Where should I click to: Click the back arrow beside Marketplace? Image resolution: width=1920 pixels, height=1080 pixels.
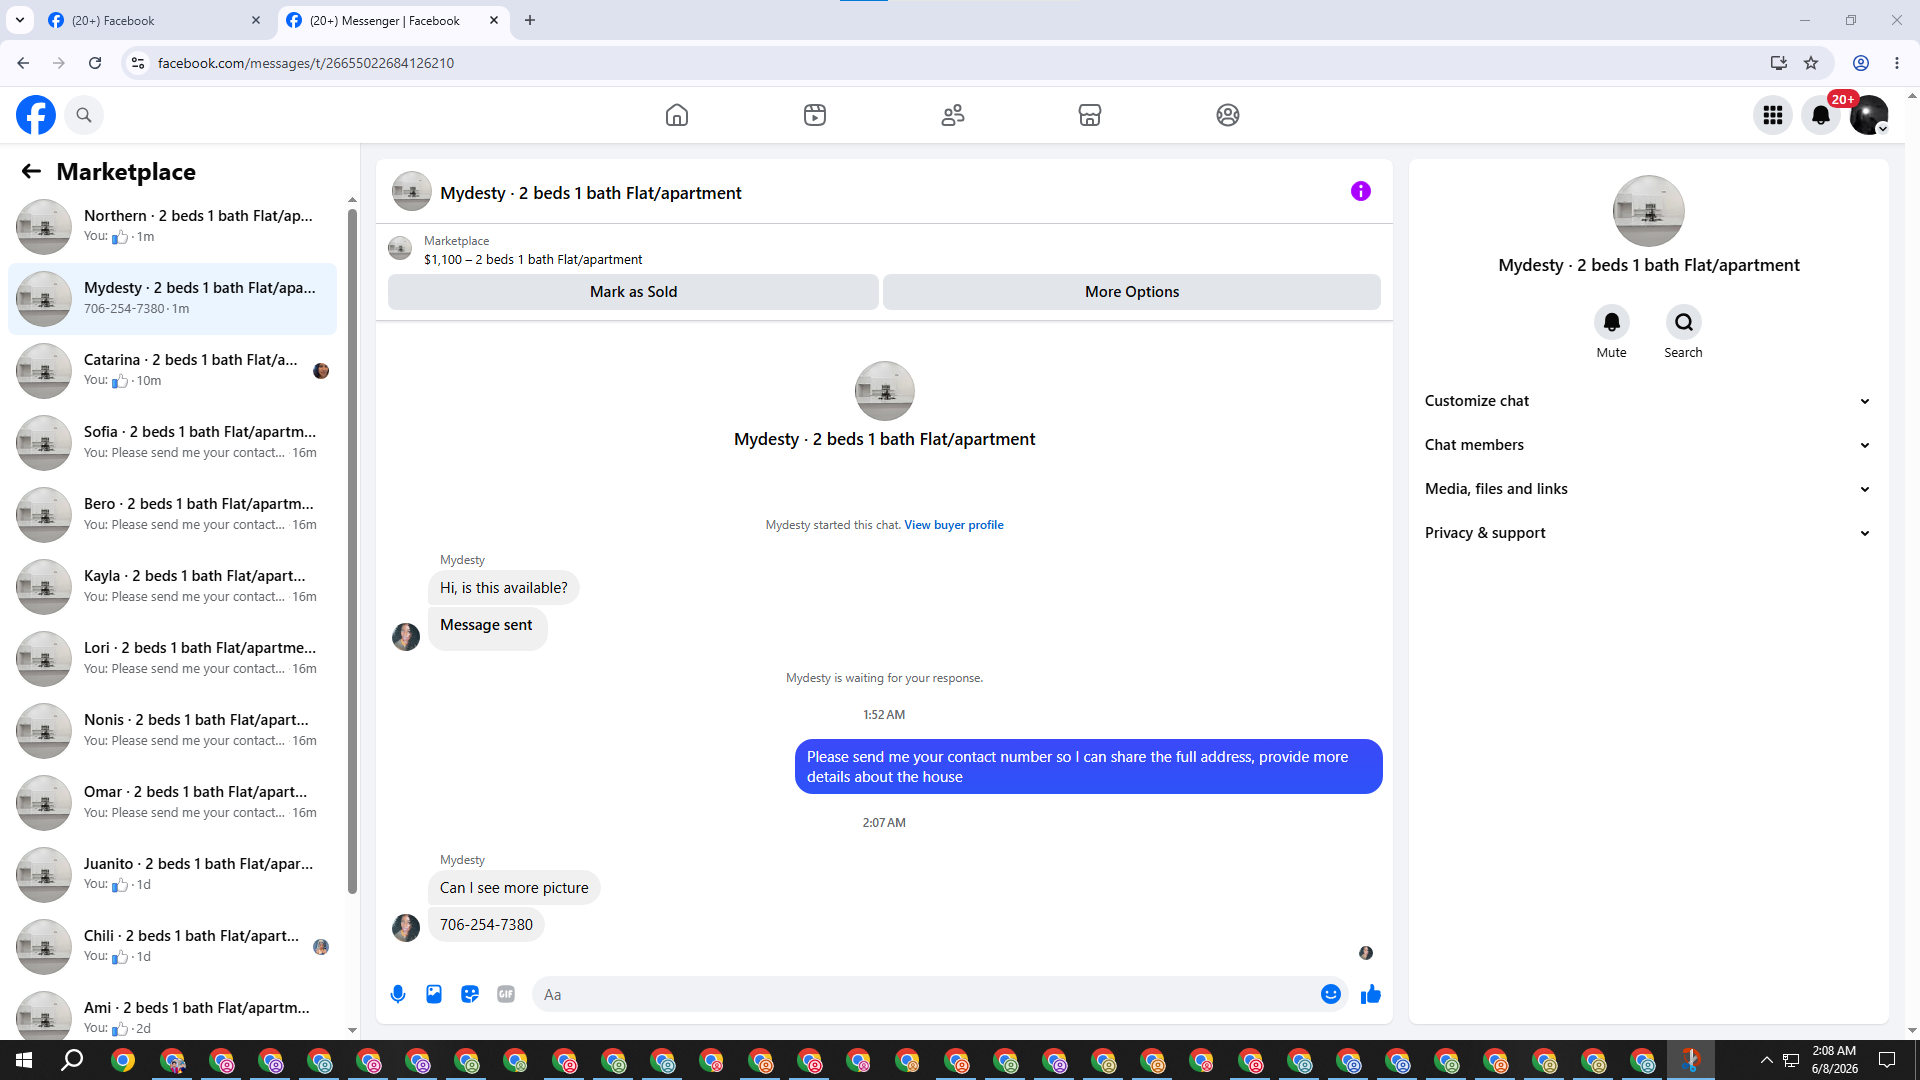(x=31, y=171)
